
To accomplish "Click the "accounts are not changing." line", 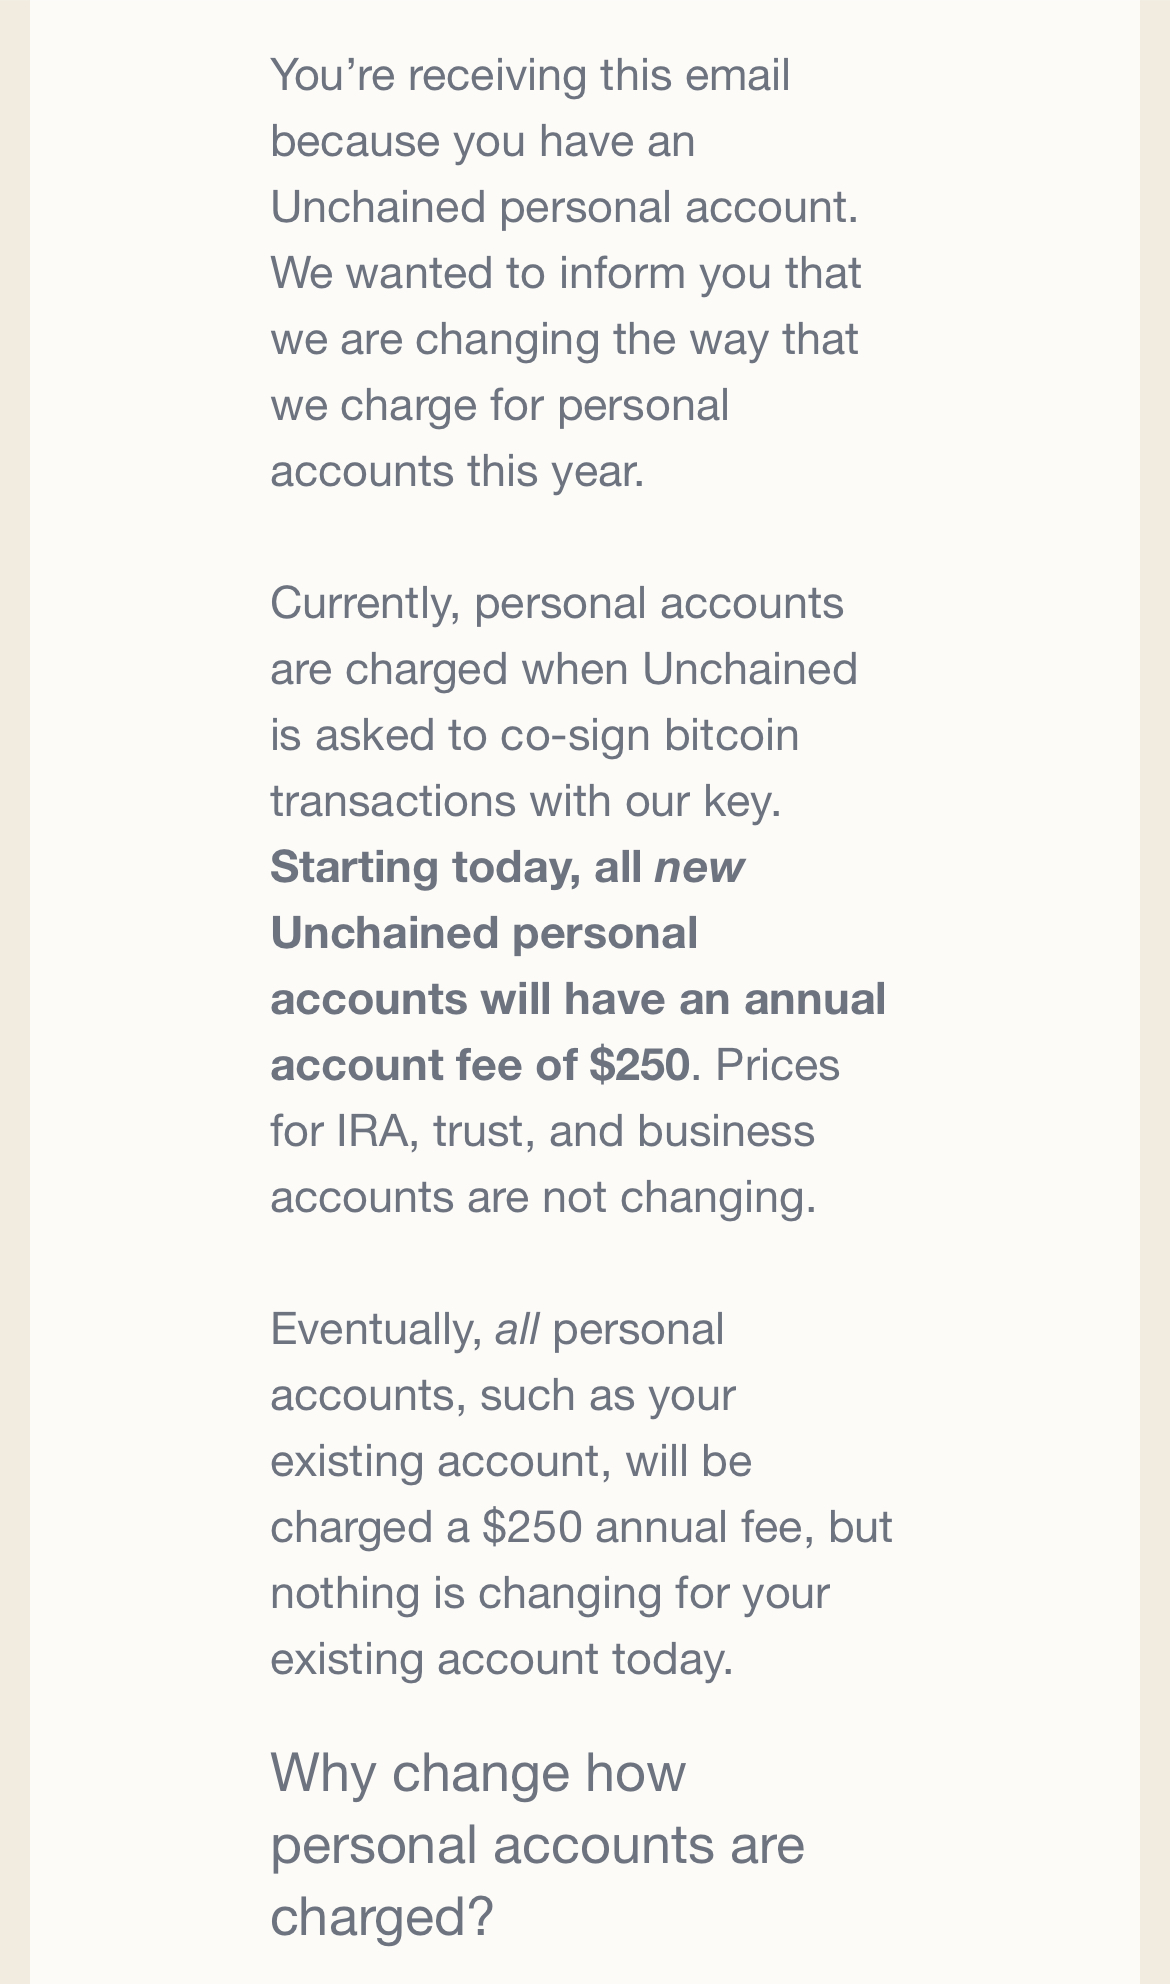I will click(x=543, y=1198).
